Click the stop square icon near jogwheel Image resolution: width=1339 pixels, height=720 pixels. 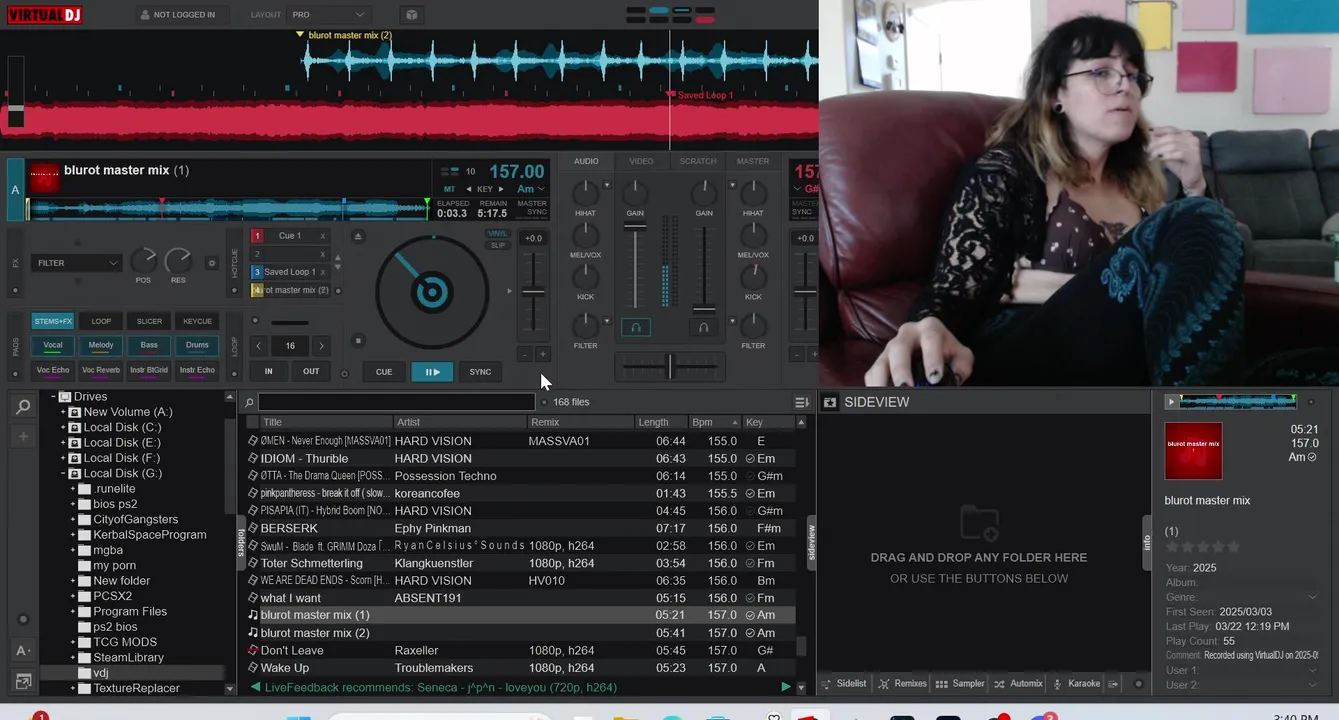pyautogui.click(x=358, y=341)
